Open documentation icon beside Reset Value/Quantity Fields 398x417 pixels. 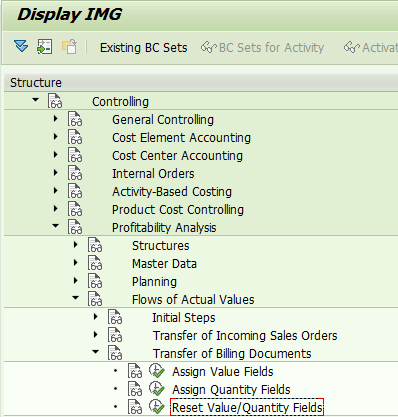coord(135,407)
